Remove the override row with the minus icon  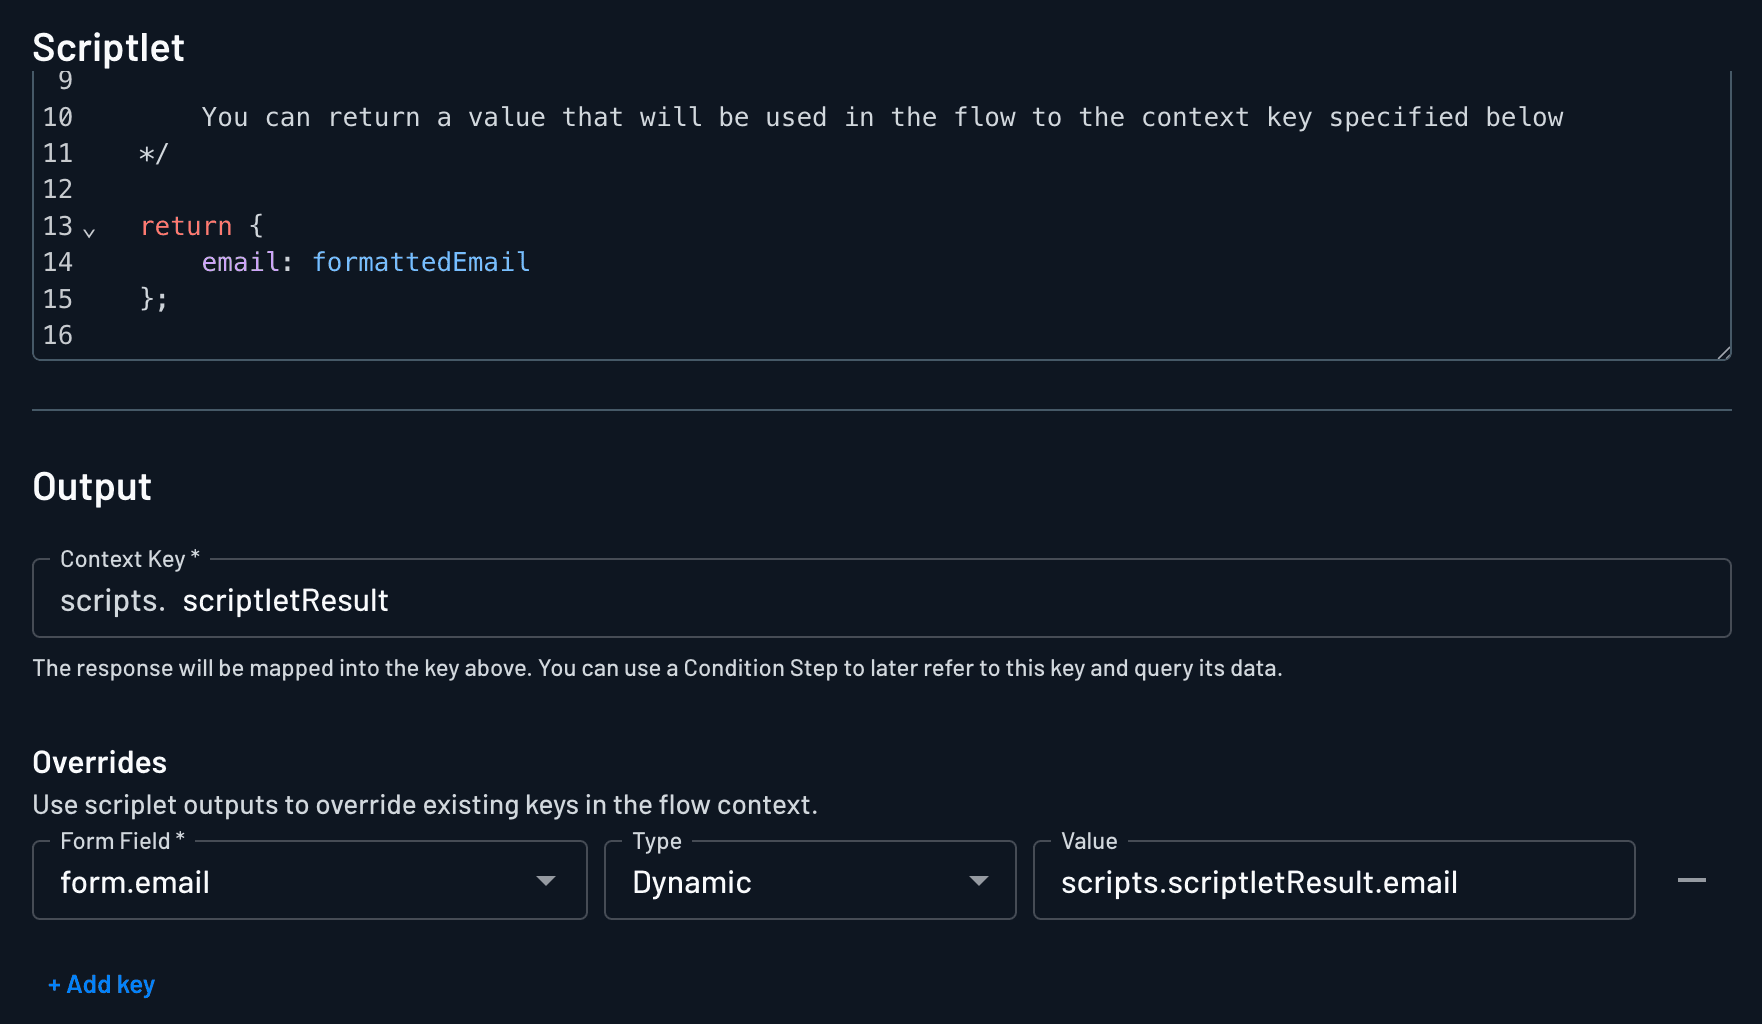point(1691,880)
